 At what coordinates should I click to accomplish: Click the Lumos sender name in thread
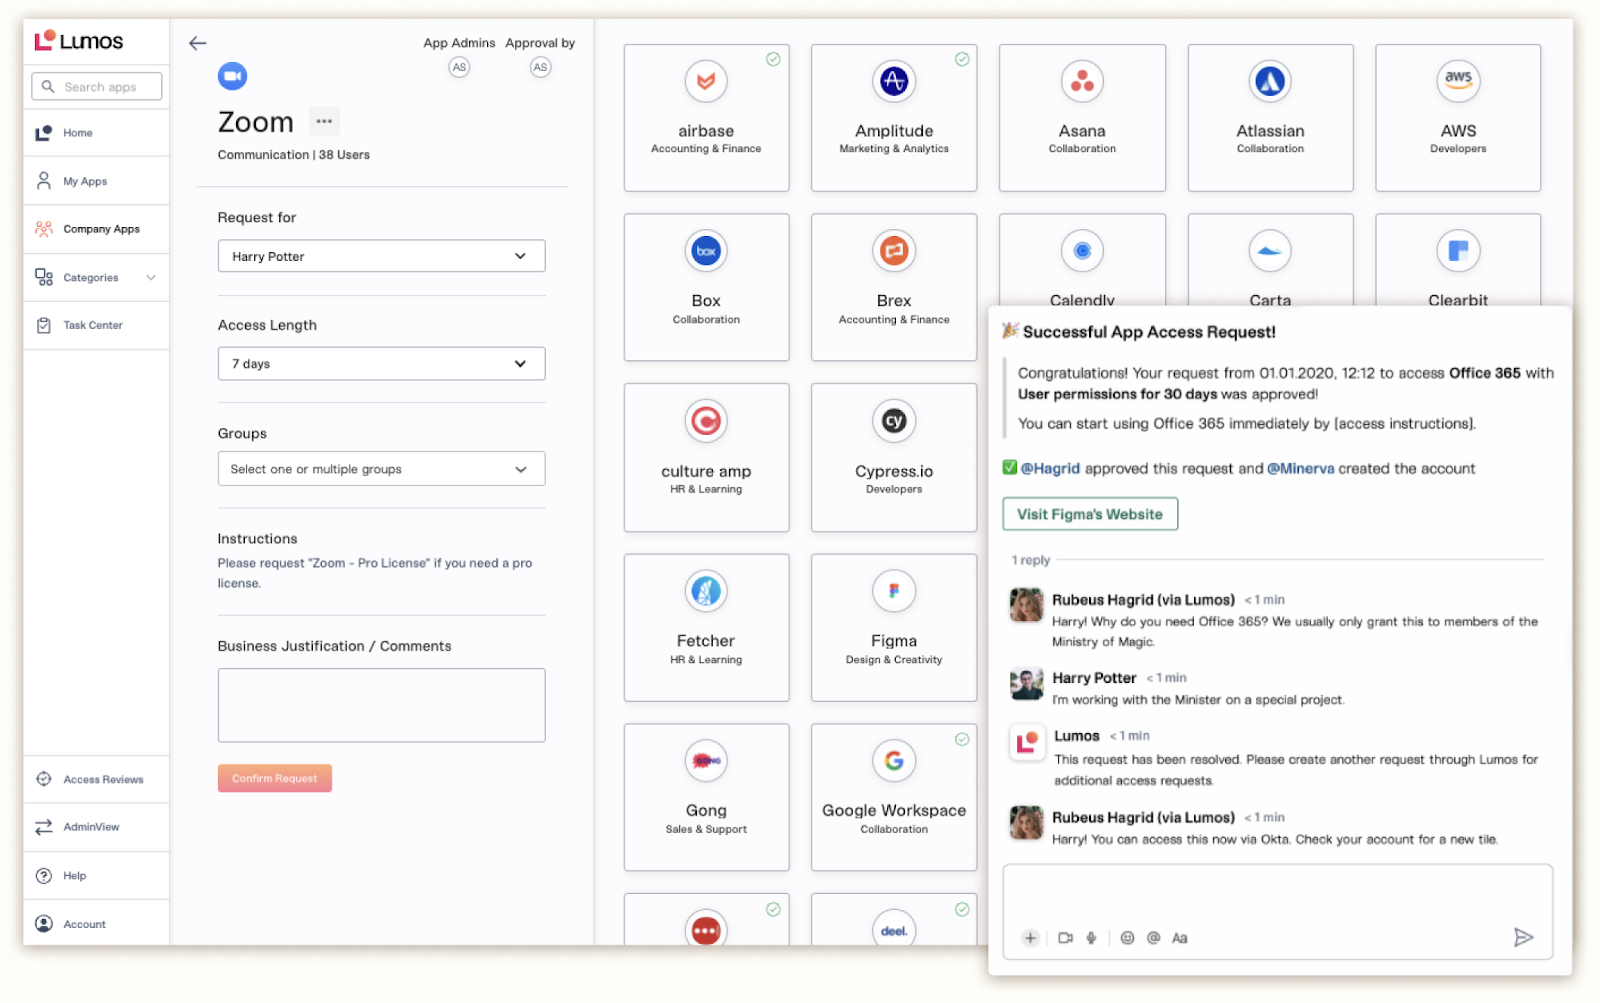(1077, 736)
